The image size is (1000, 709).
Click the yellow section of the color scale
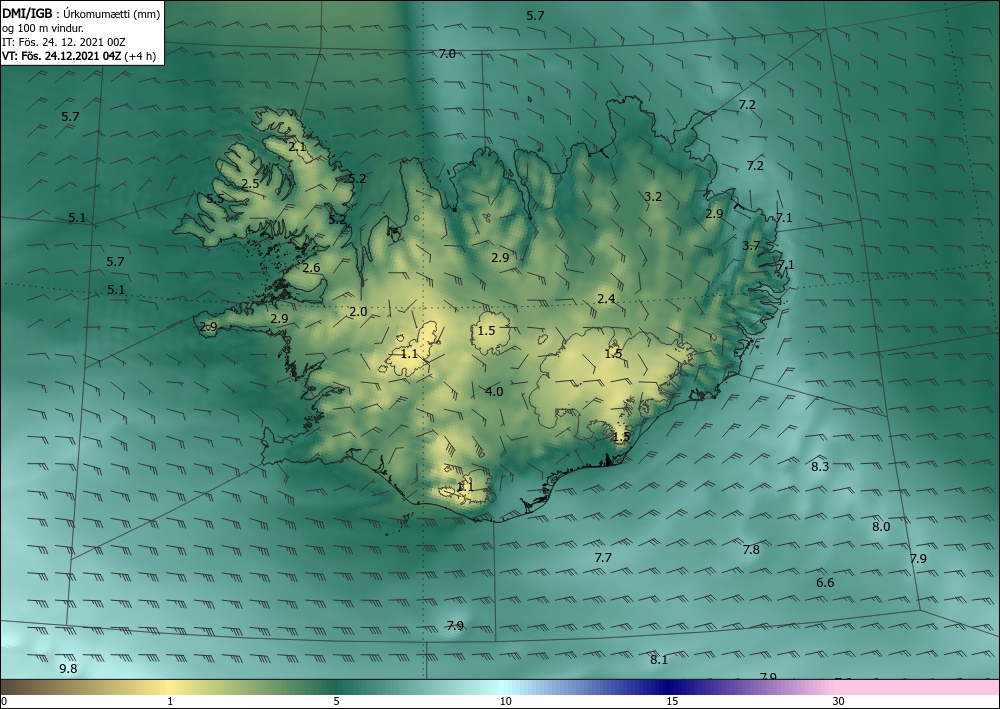point(170,687)
